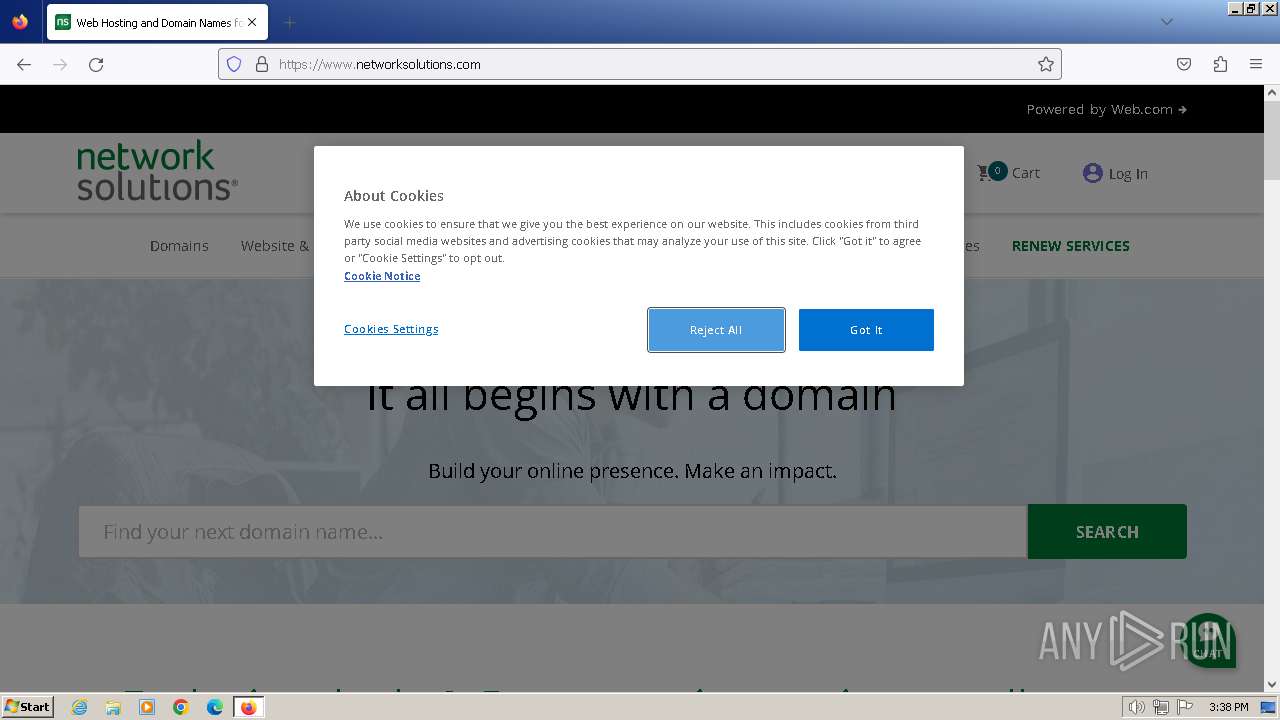Open the Windows Start menu
The image size is (1280, 720).
(x=28, y=707)
